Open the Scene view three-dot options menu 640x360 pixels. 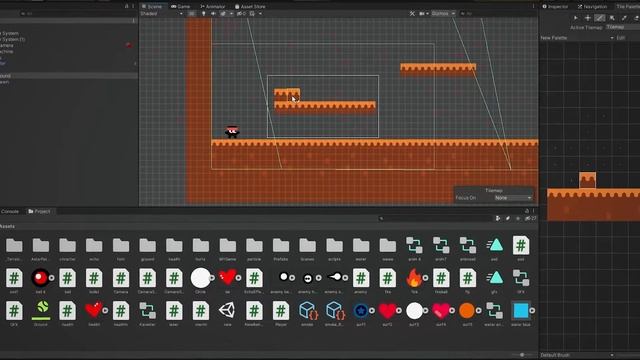pos(533,7)
